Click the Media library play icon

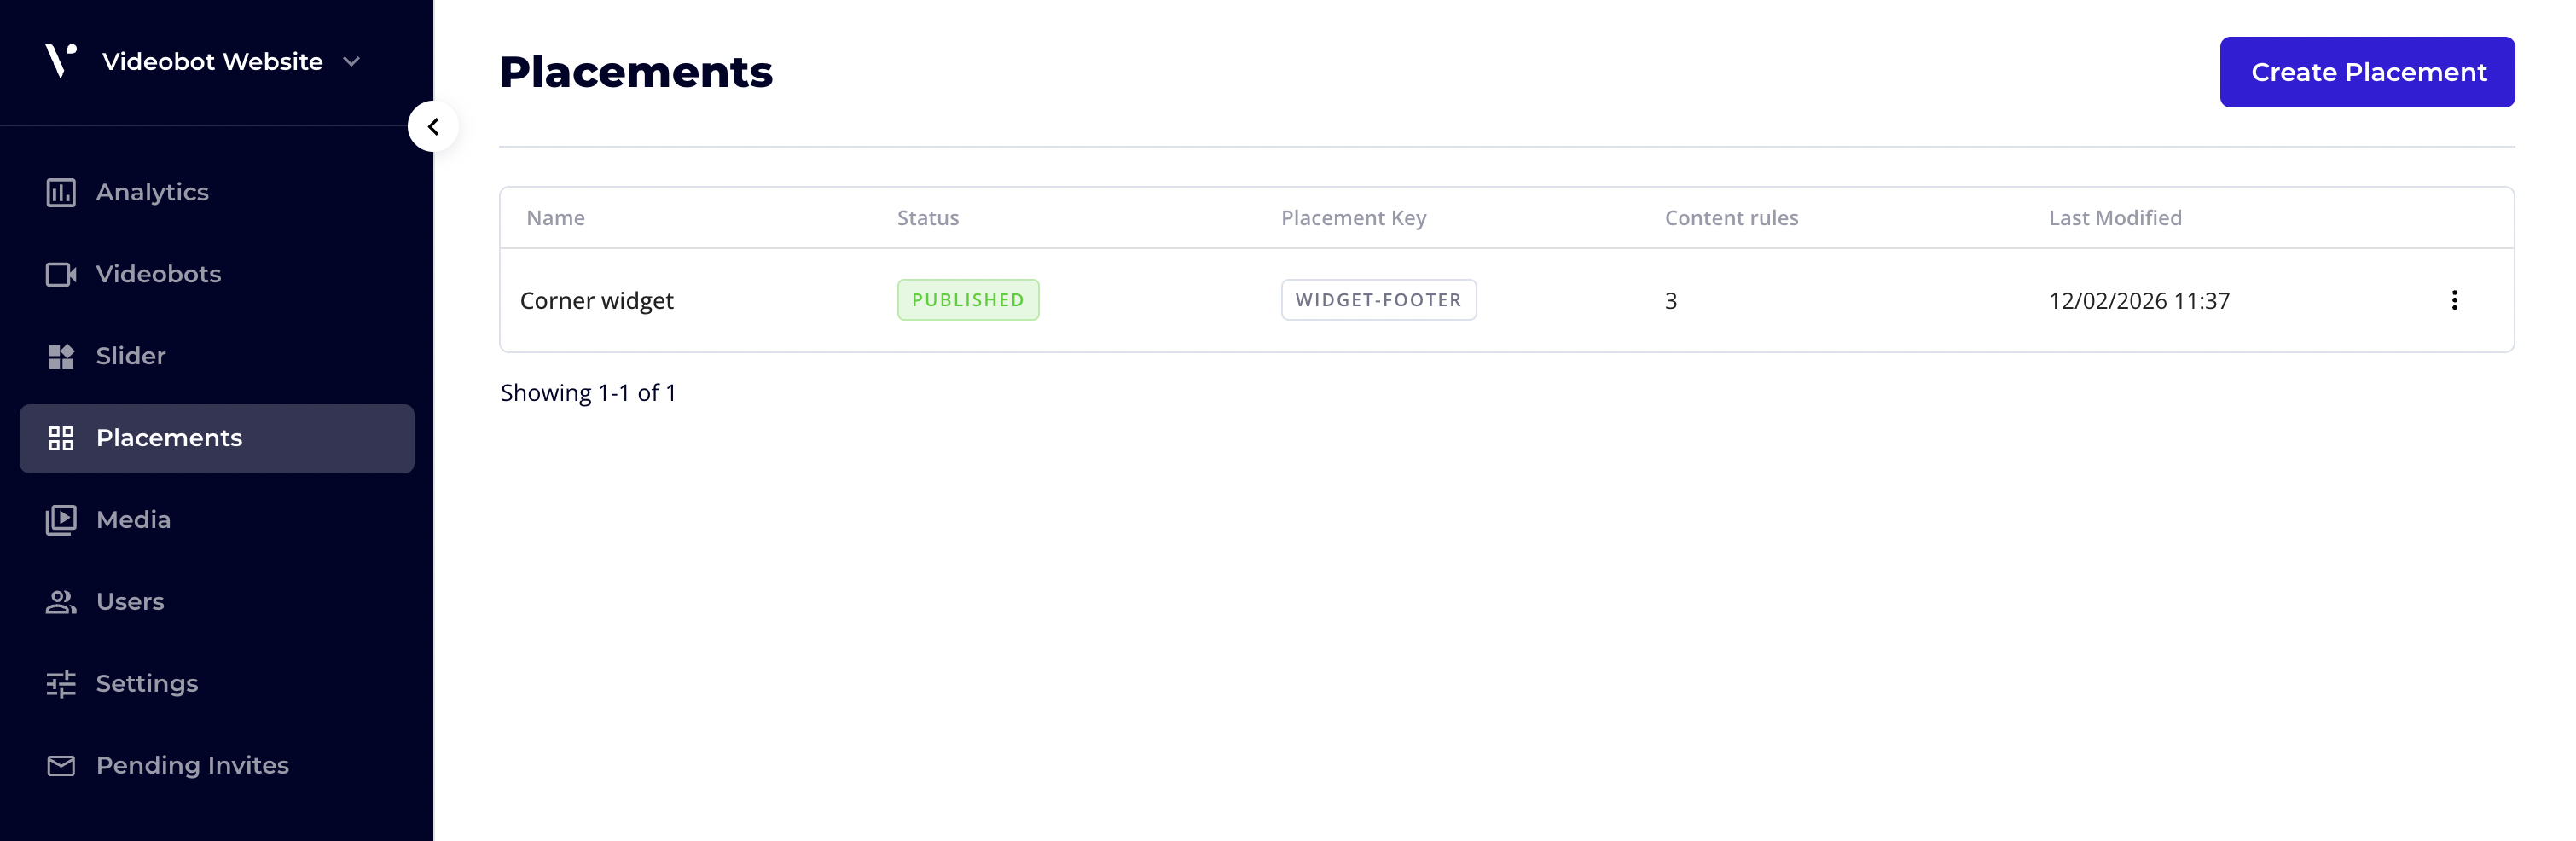pyautogui.click(x=61, y=520)
